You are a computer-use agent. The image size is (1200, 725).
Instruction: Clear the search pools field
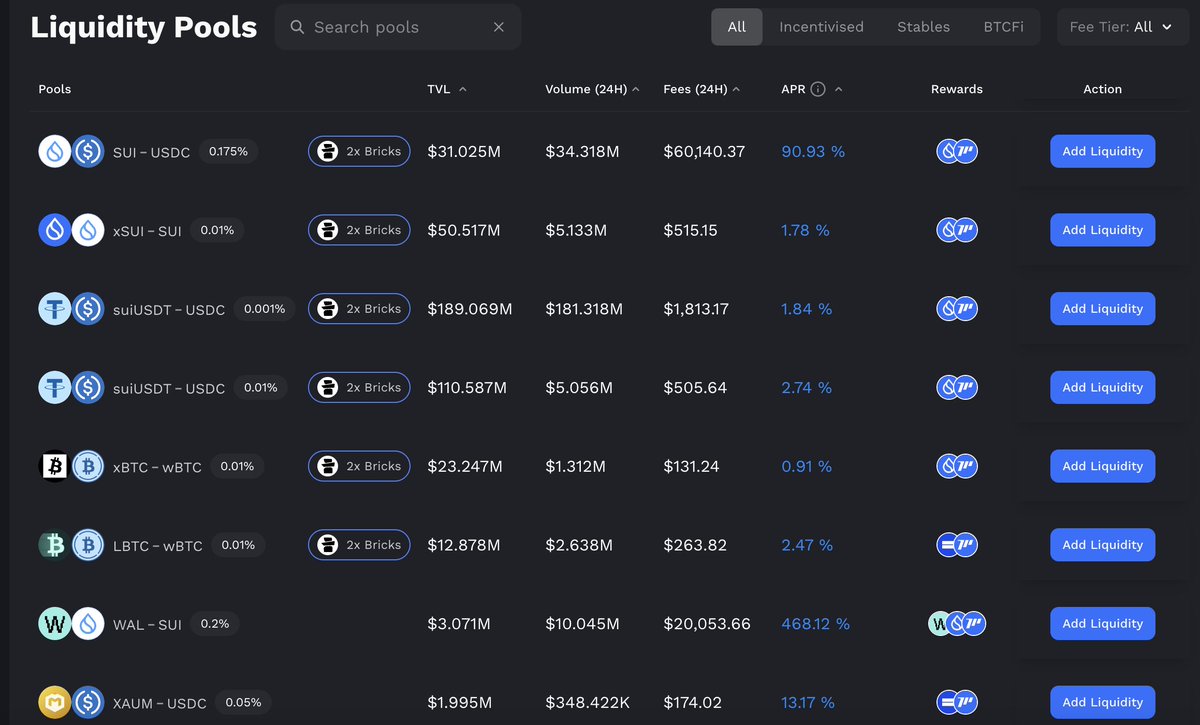[x=499, y=27]
